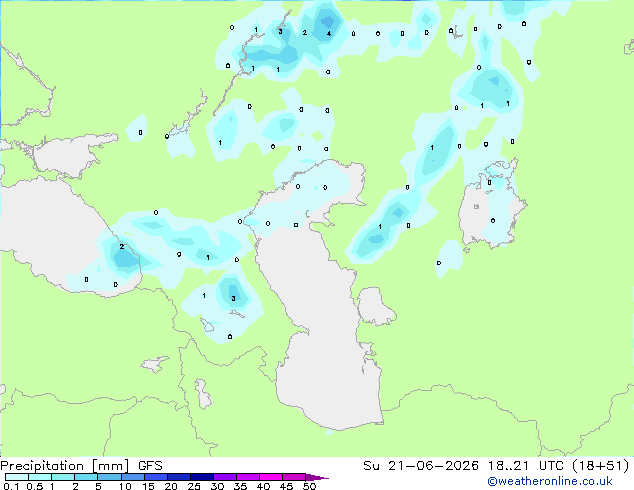This screenshot has height=490, width=634.
Task: Open the weatheronline.co.uk copyright link
Action: (550, 481)
